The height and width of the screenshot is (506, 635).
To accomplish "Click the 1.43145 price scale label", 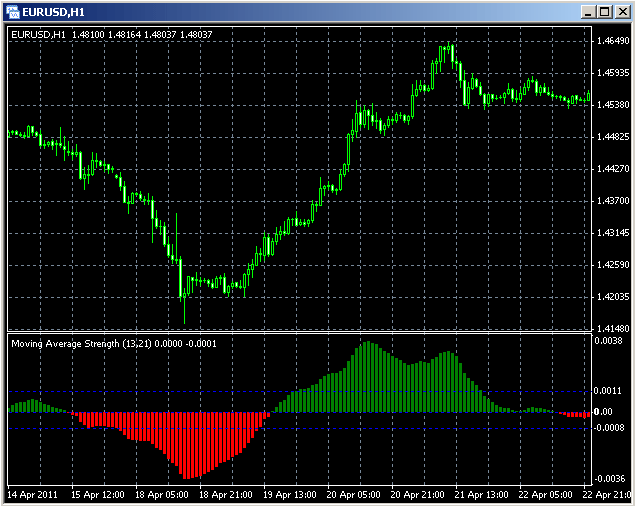I will coord(613,233).
